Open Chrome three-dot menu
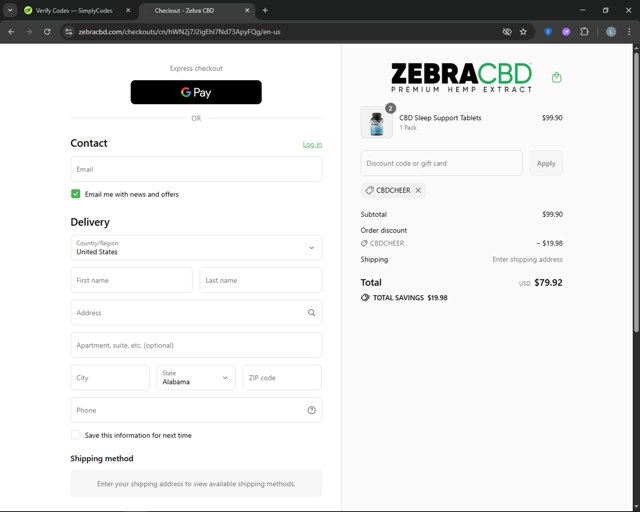Viewport: 640px width, 512px height. [x=629, y=32]
